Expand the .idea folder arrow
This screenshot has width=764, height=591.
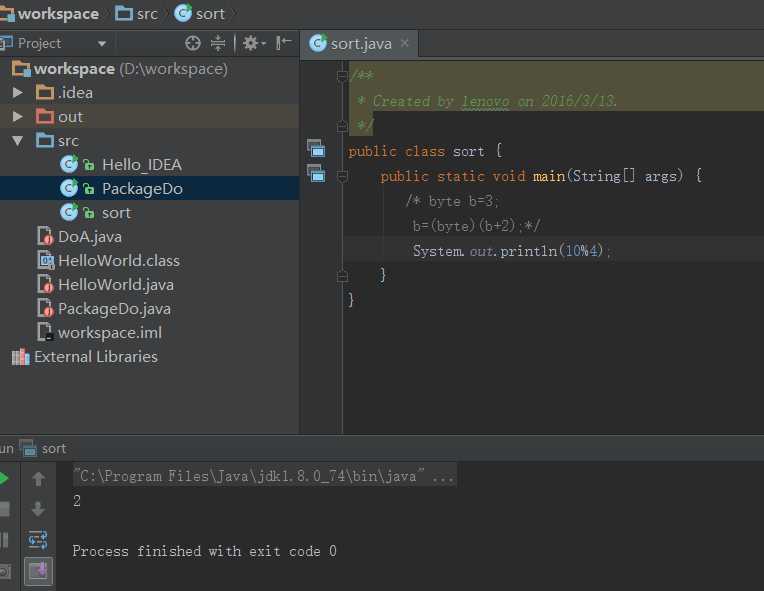click(x=18, y=92)
